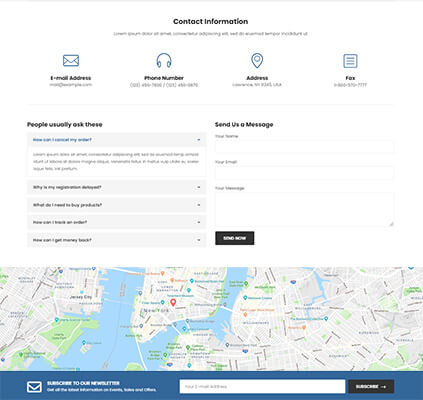
Task: Click the mail@example.com email link
Action: tap(71, 85)
